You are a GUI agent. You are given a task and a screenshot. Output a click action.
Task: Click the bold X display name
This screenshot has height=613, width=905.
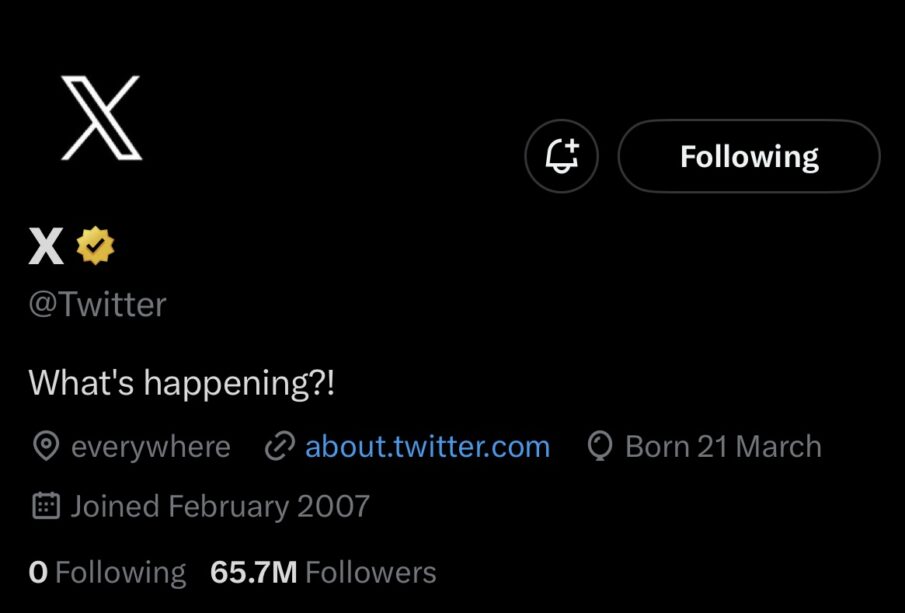click(46, 245)
